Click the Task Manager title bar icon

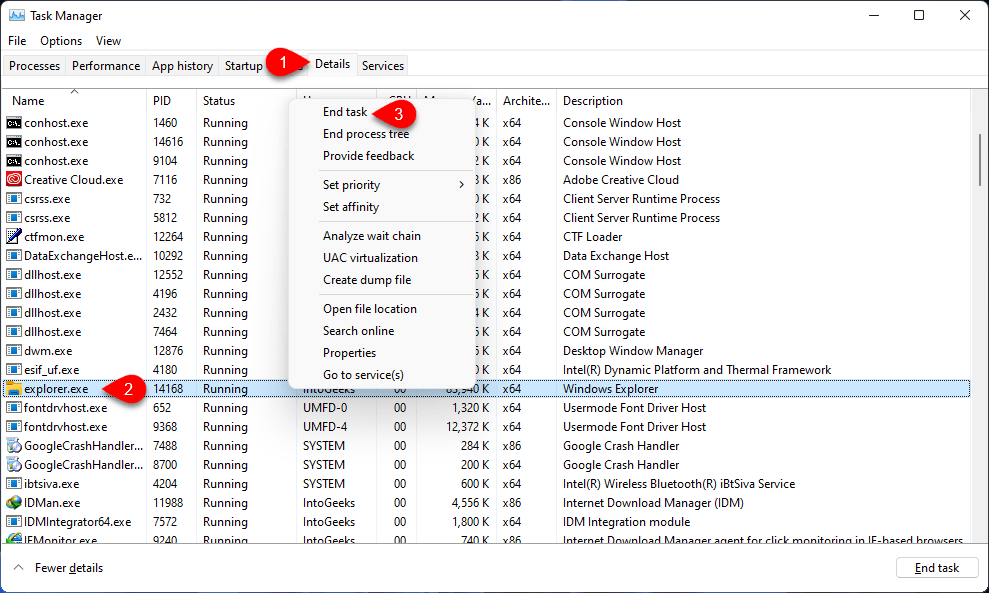coord(16,15)
